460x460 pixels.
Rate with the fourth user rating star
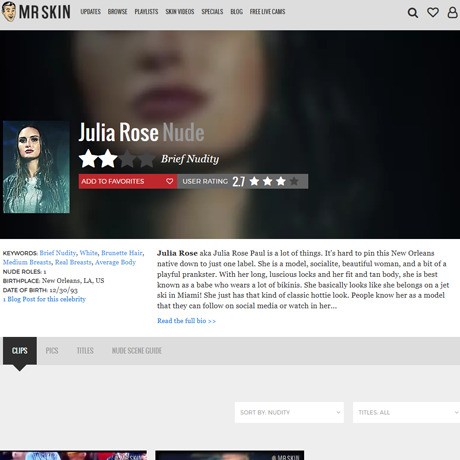click(x=294, y=181)
